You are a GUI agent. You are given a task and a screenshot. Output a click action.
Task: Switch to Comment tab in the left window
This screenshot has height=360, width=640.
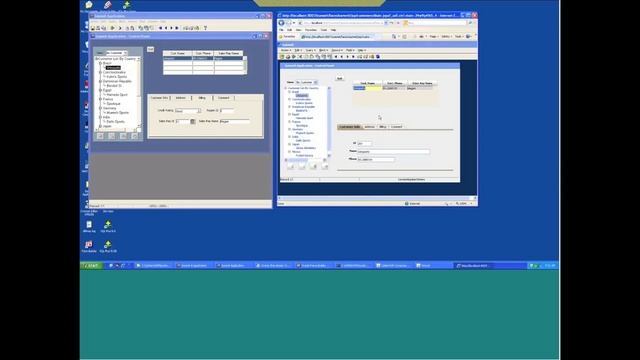pos(224,98)
